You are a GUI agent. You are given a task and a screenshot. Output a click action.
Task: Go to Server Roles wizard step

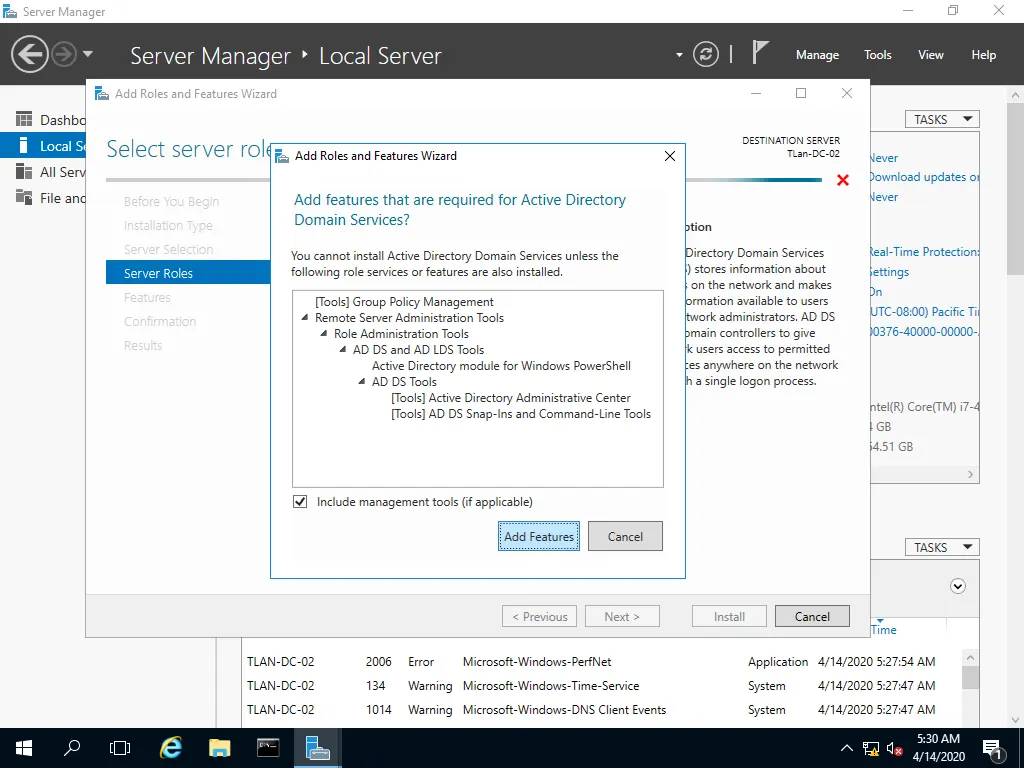pos(188,273)
